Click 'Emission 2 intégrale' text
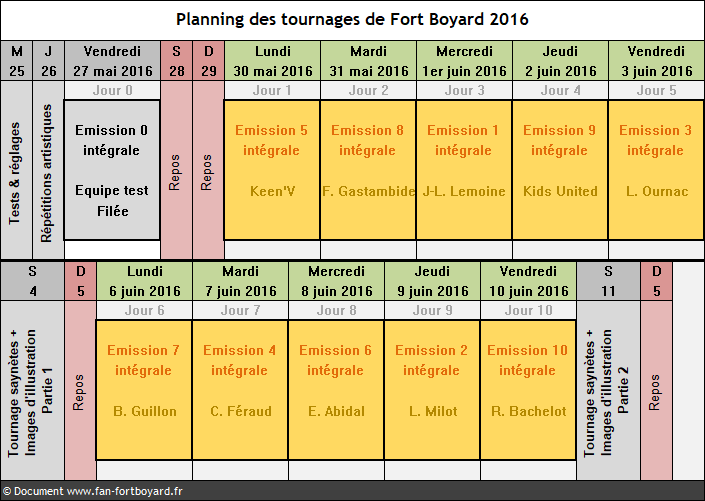705x501 pixels. click(x=431, y=360)
